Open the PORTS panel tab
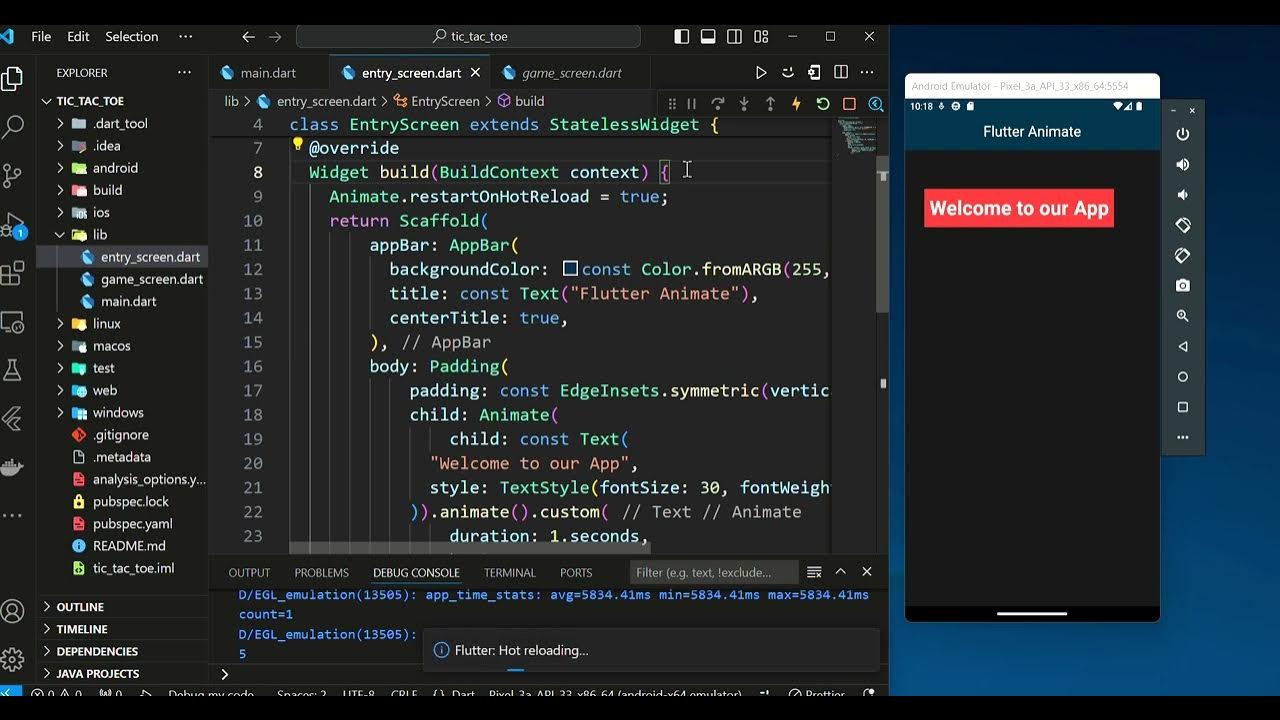 pyautogui.click(x=576, y=573)
